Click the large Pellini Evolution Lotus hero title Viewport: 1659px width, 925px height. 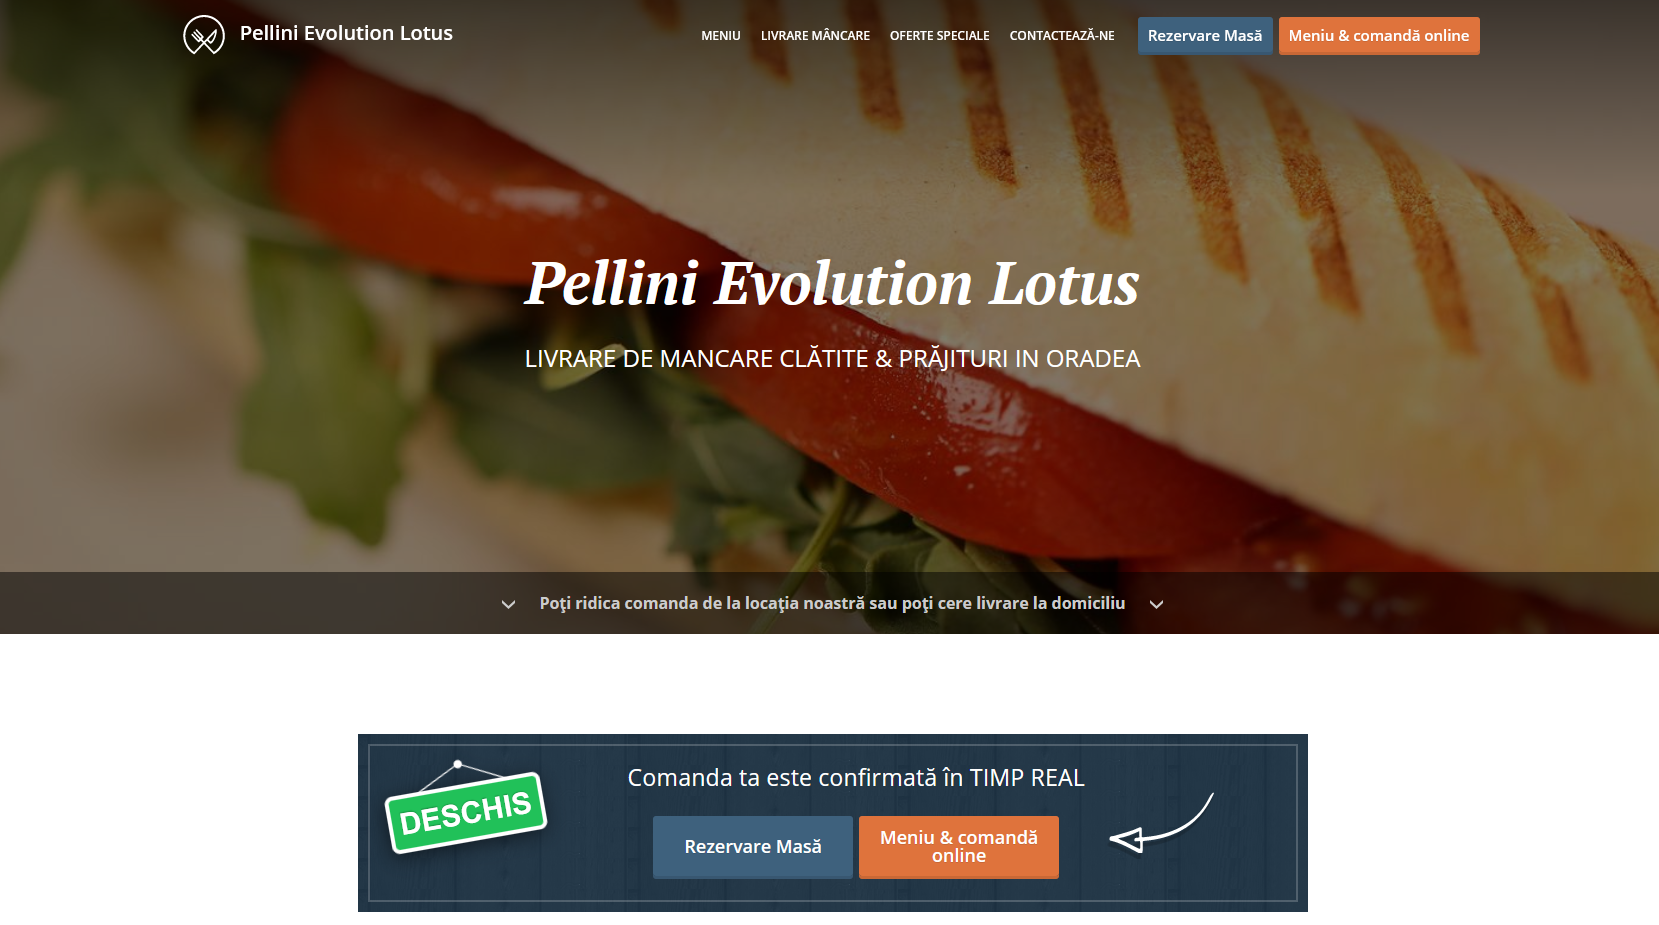coord(832,283)
